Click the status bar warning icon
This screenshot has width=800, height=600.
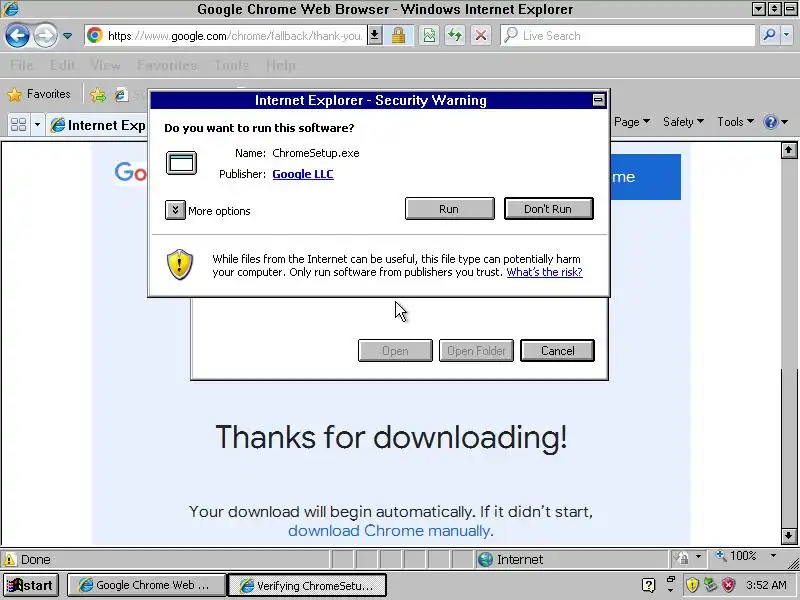[x=10, y=560]
